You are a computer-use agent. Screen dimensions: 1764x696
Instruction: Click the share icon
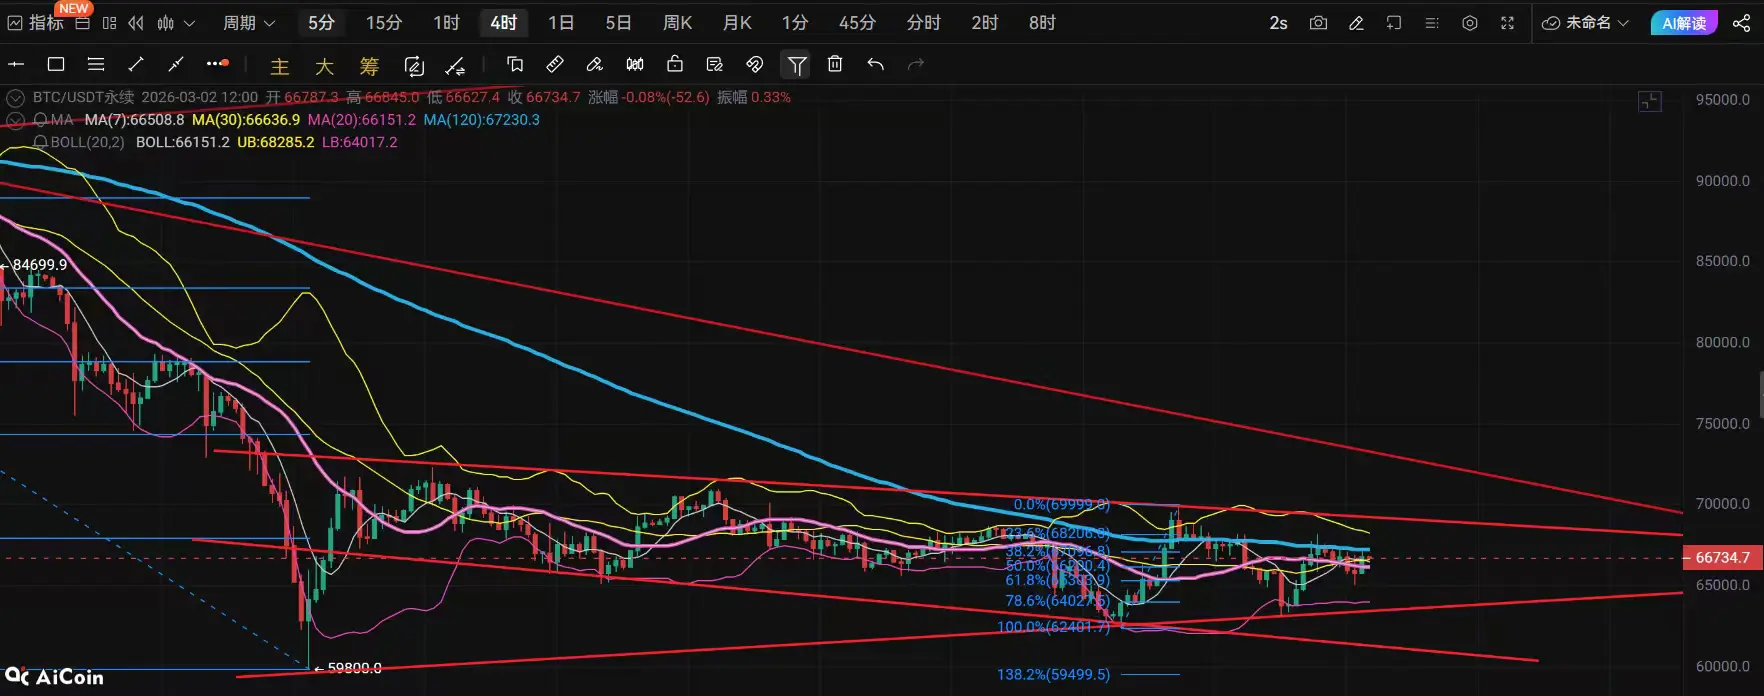1741,23
